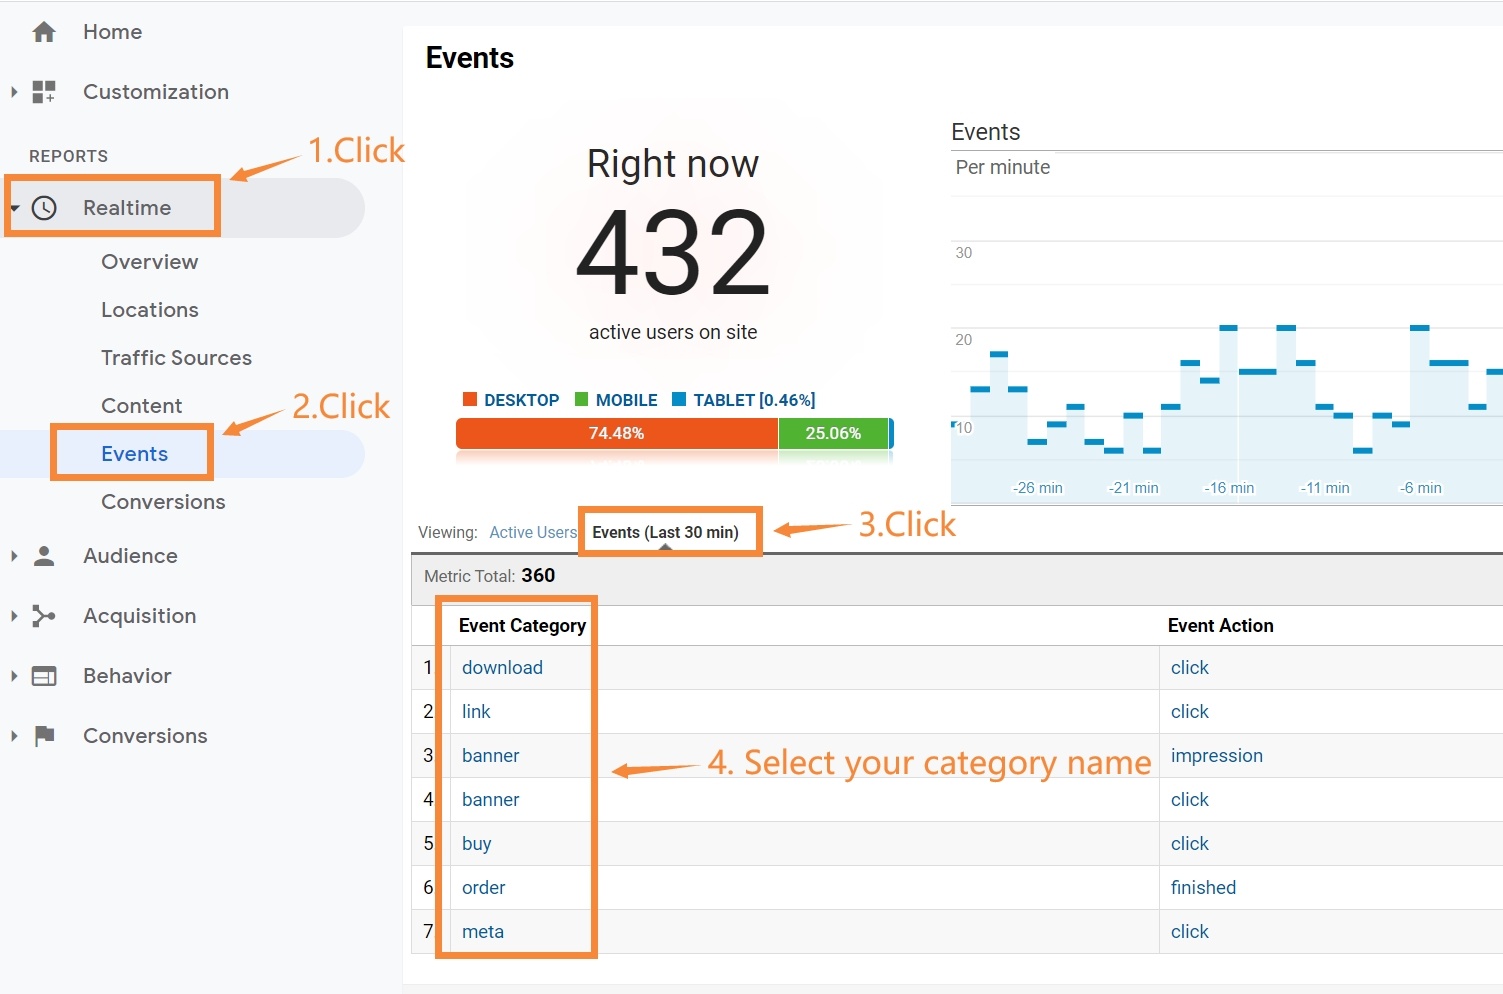Click the click action in meta row
This screenshot has height=994, width=1503.
click(1190, 932)
